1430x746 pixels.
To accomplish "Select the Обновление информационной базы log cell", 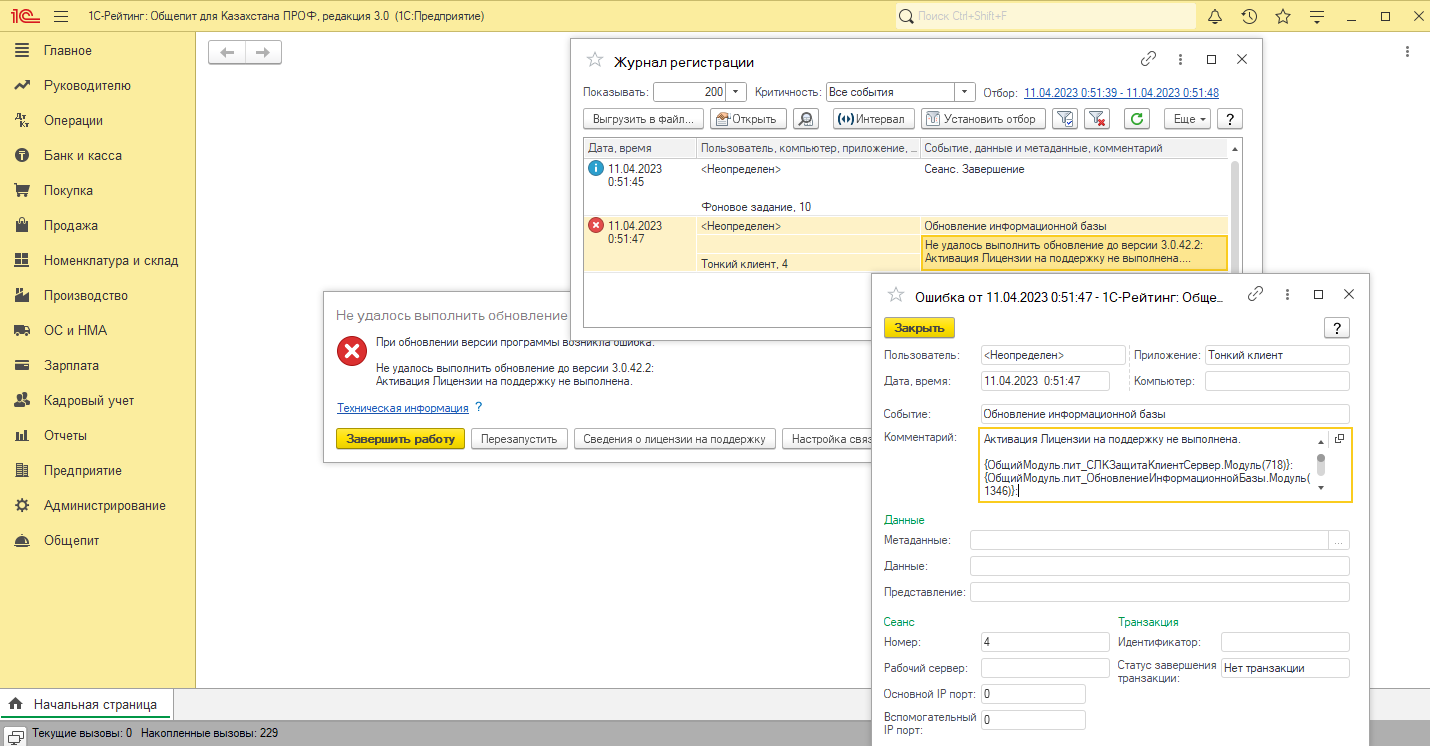I will click(x=1073, y=226).
